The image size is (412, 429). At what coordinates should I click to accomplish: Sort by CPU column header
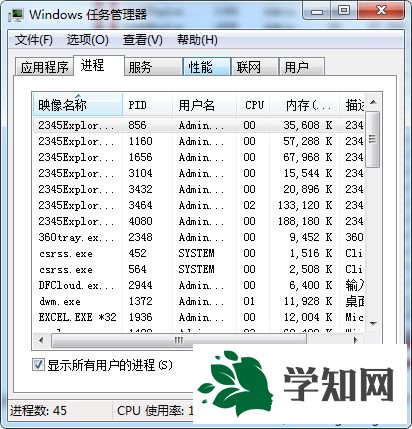[253, 105]
